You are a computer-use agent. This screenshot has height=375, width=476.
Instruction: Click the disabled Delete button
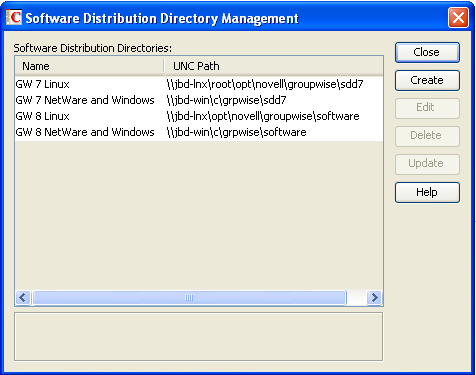tap(427, 136)
